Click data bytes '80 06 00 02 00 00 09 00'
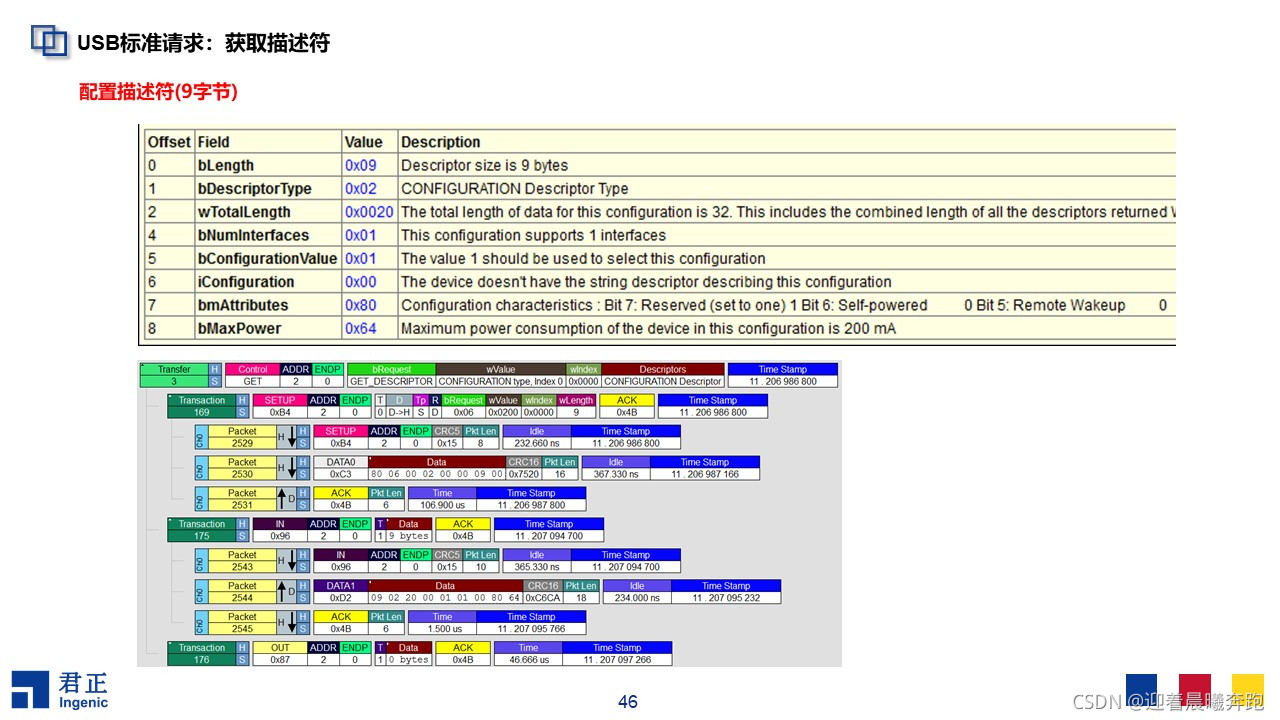Viewport: 1280px width, 720px height. [x=437, y=474]
